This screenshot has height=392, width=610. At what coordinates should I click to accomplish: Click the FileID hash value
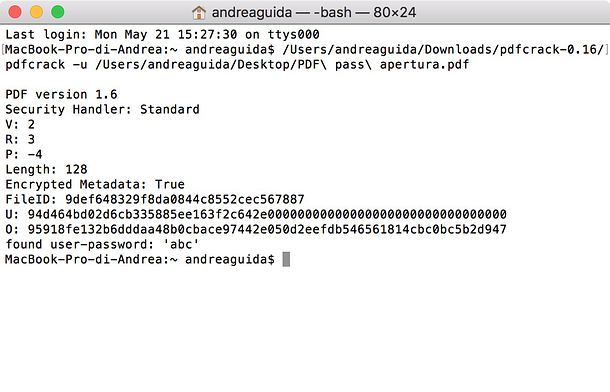click(185, 199)
